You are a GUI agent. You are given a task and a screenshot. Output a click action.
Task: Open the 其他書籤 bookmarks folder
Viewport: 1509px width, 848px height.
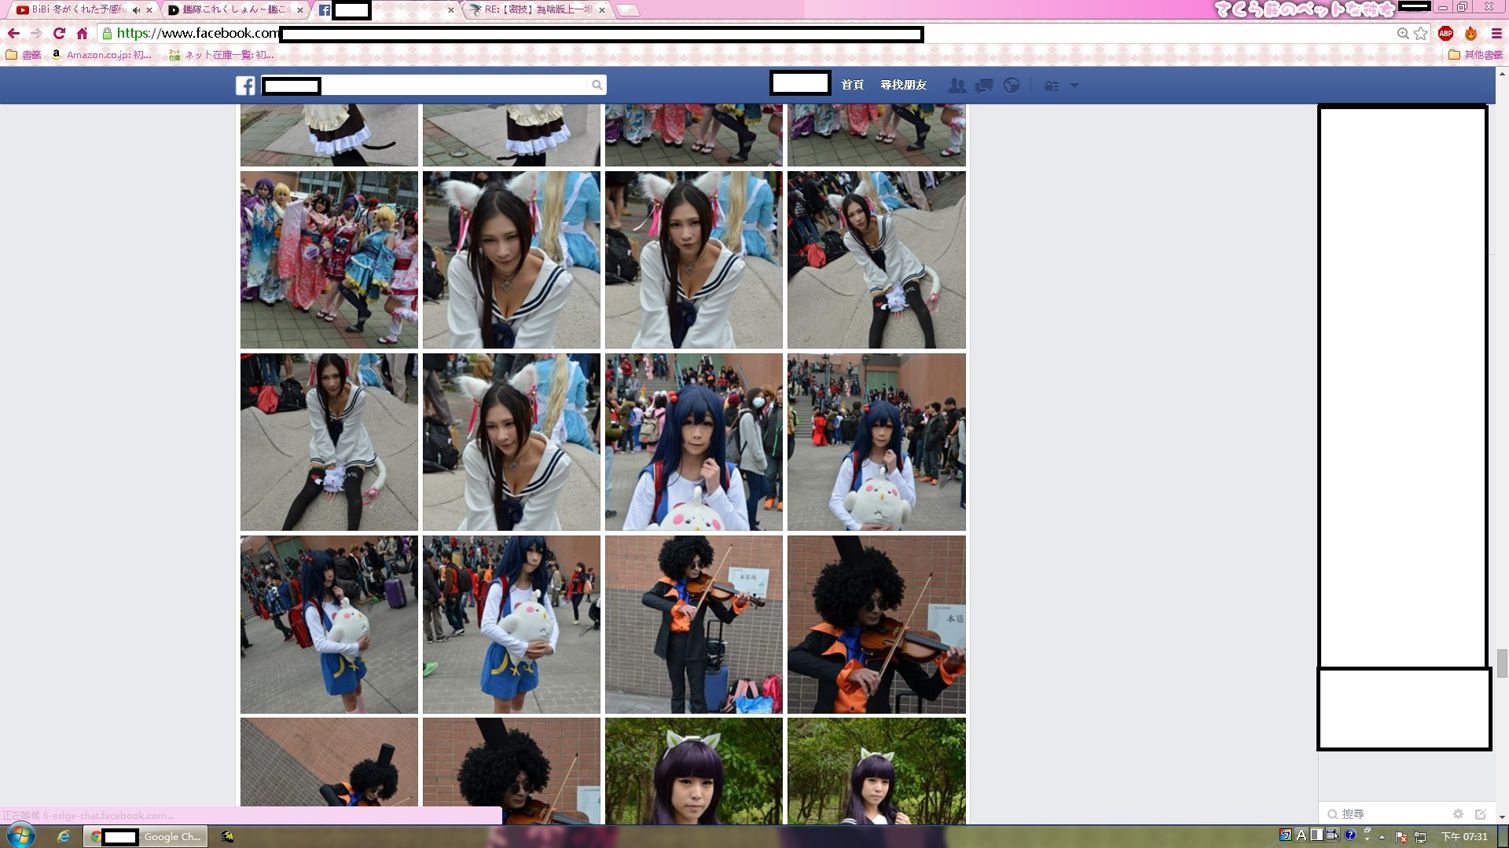(x=1475, y=55)
